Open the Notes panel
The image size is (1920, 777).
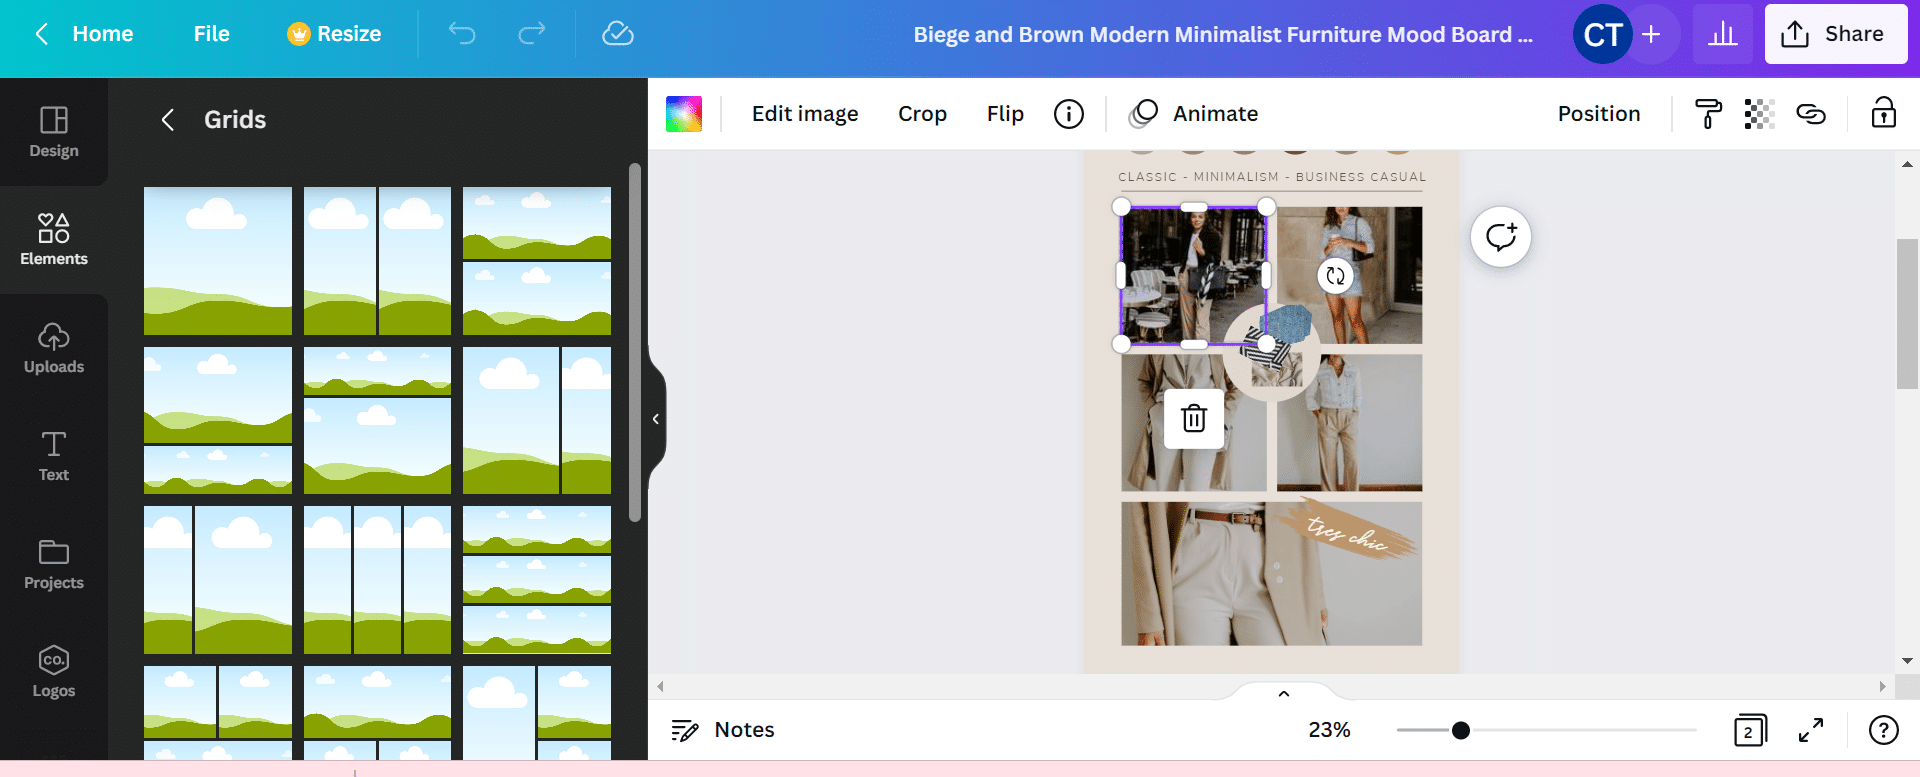(723, 730)
